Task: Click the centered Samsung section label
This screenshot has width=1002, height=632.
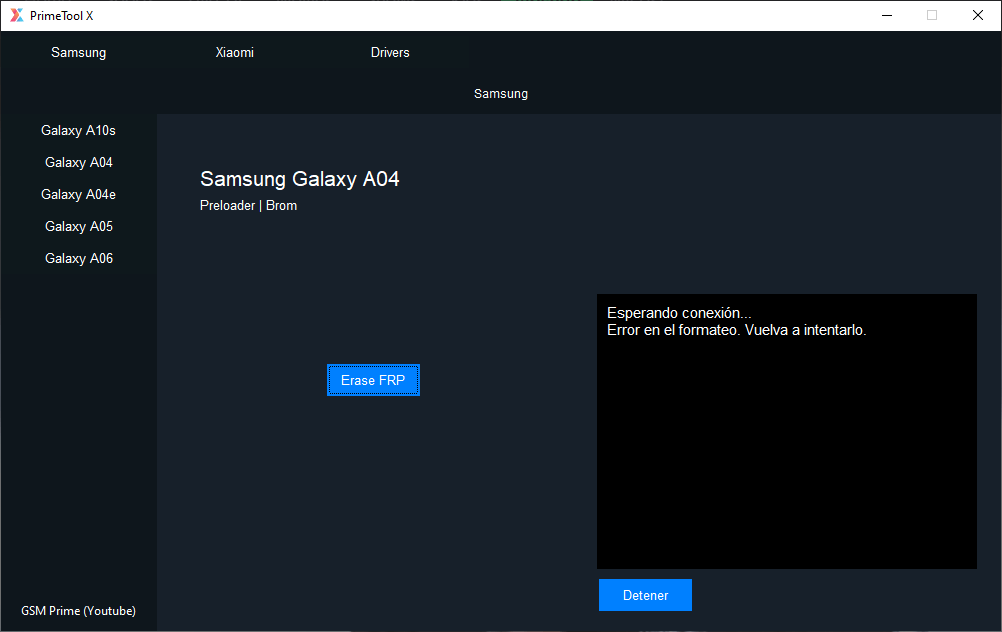Action: click(500, 94)
